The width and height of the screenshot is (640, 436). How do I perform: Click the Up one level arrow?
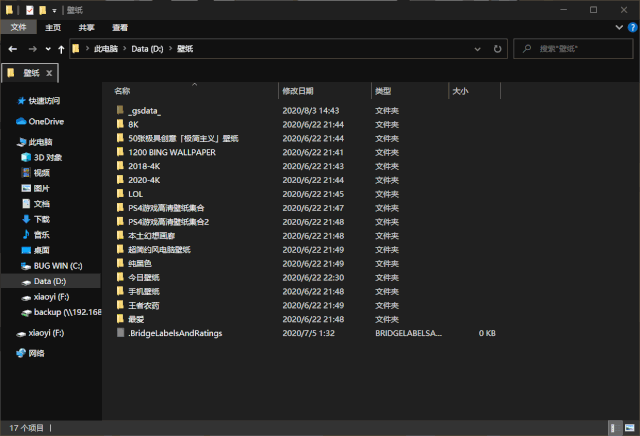(62, 49)
